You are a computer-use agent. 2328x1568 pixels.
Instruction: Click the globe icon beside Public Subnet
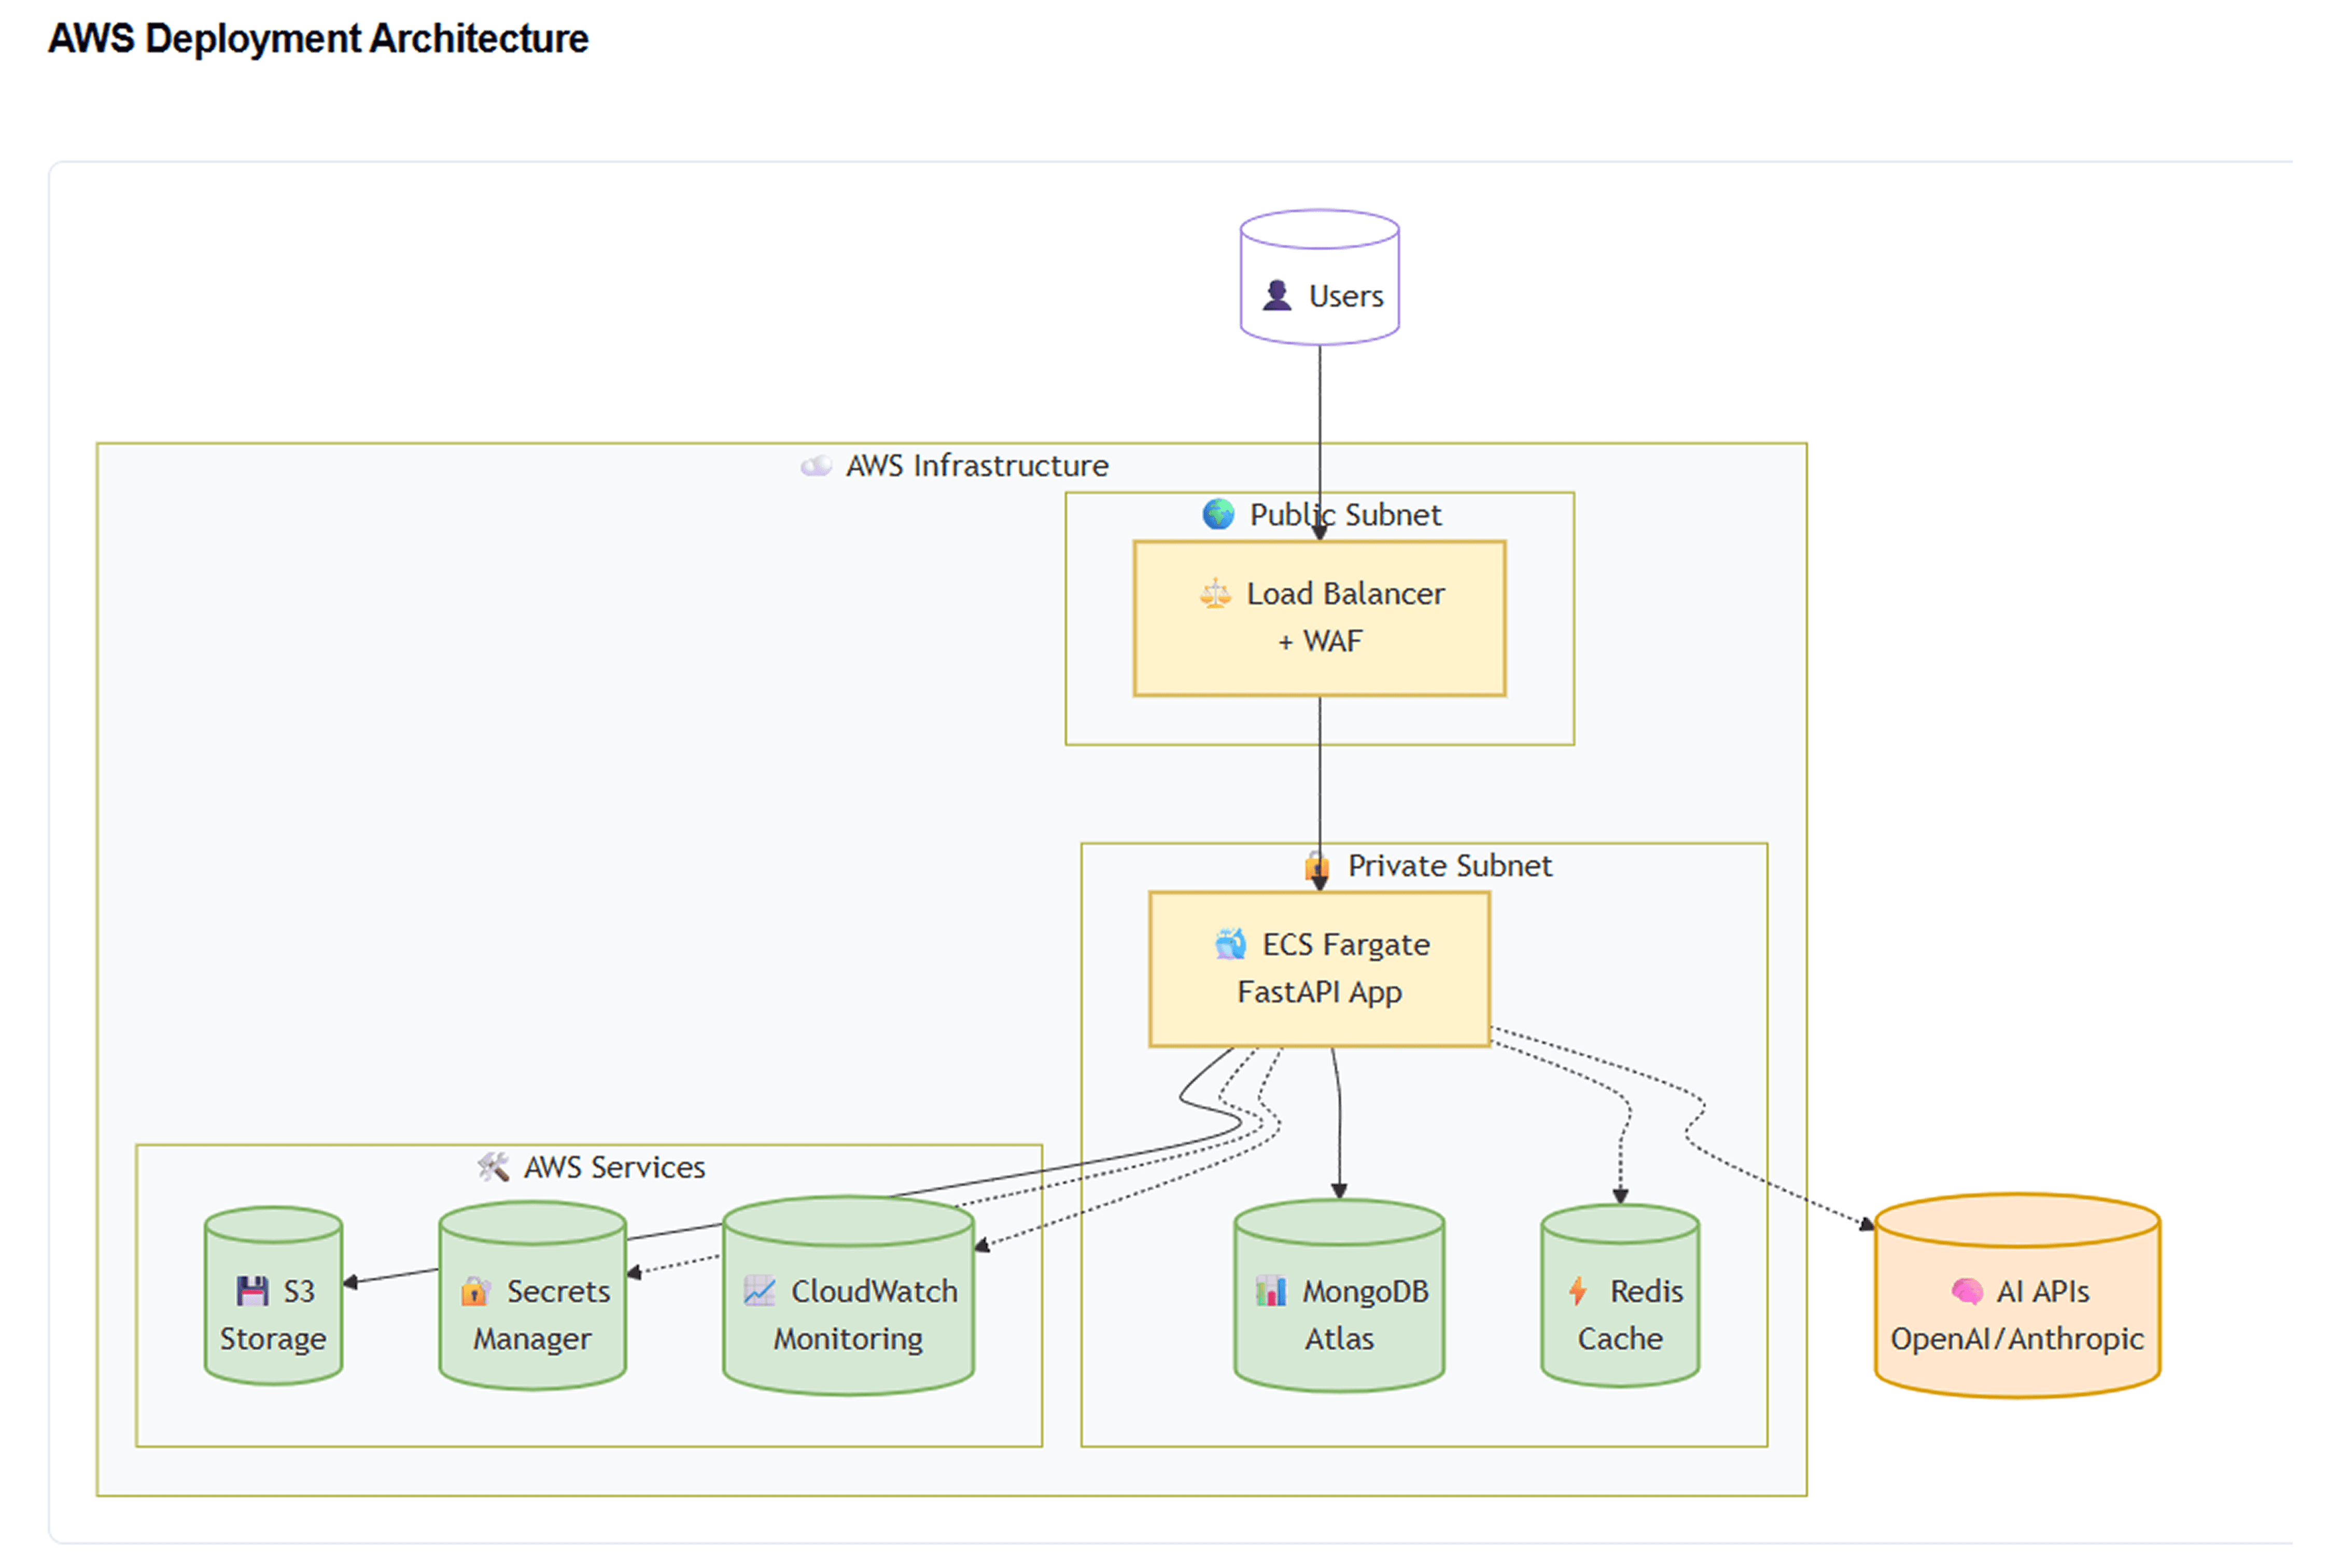click(1217, 514)
